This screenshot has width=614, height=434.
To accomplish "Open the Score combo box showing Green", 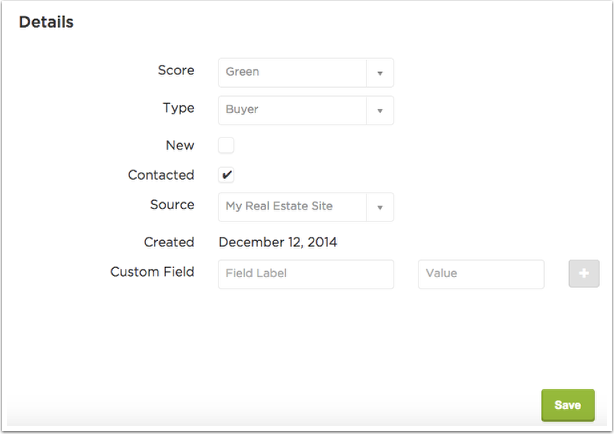I will point(306,73).
